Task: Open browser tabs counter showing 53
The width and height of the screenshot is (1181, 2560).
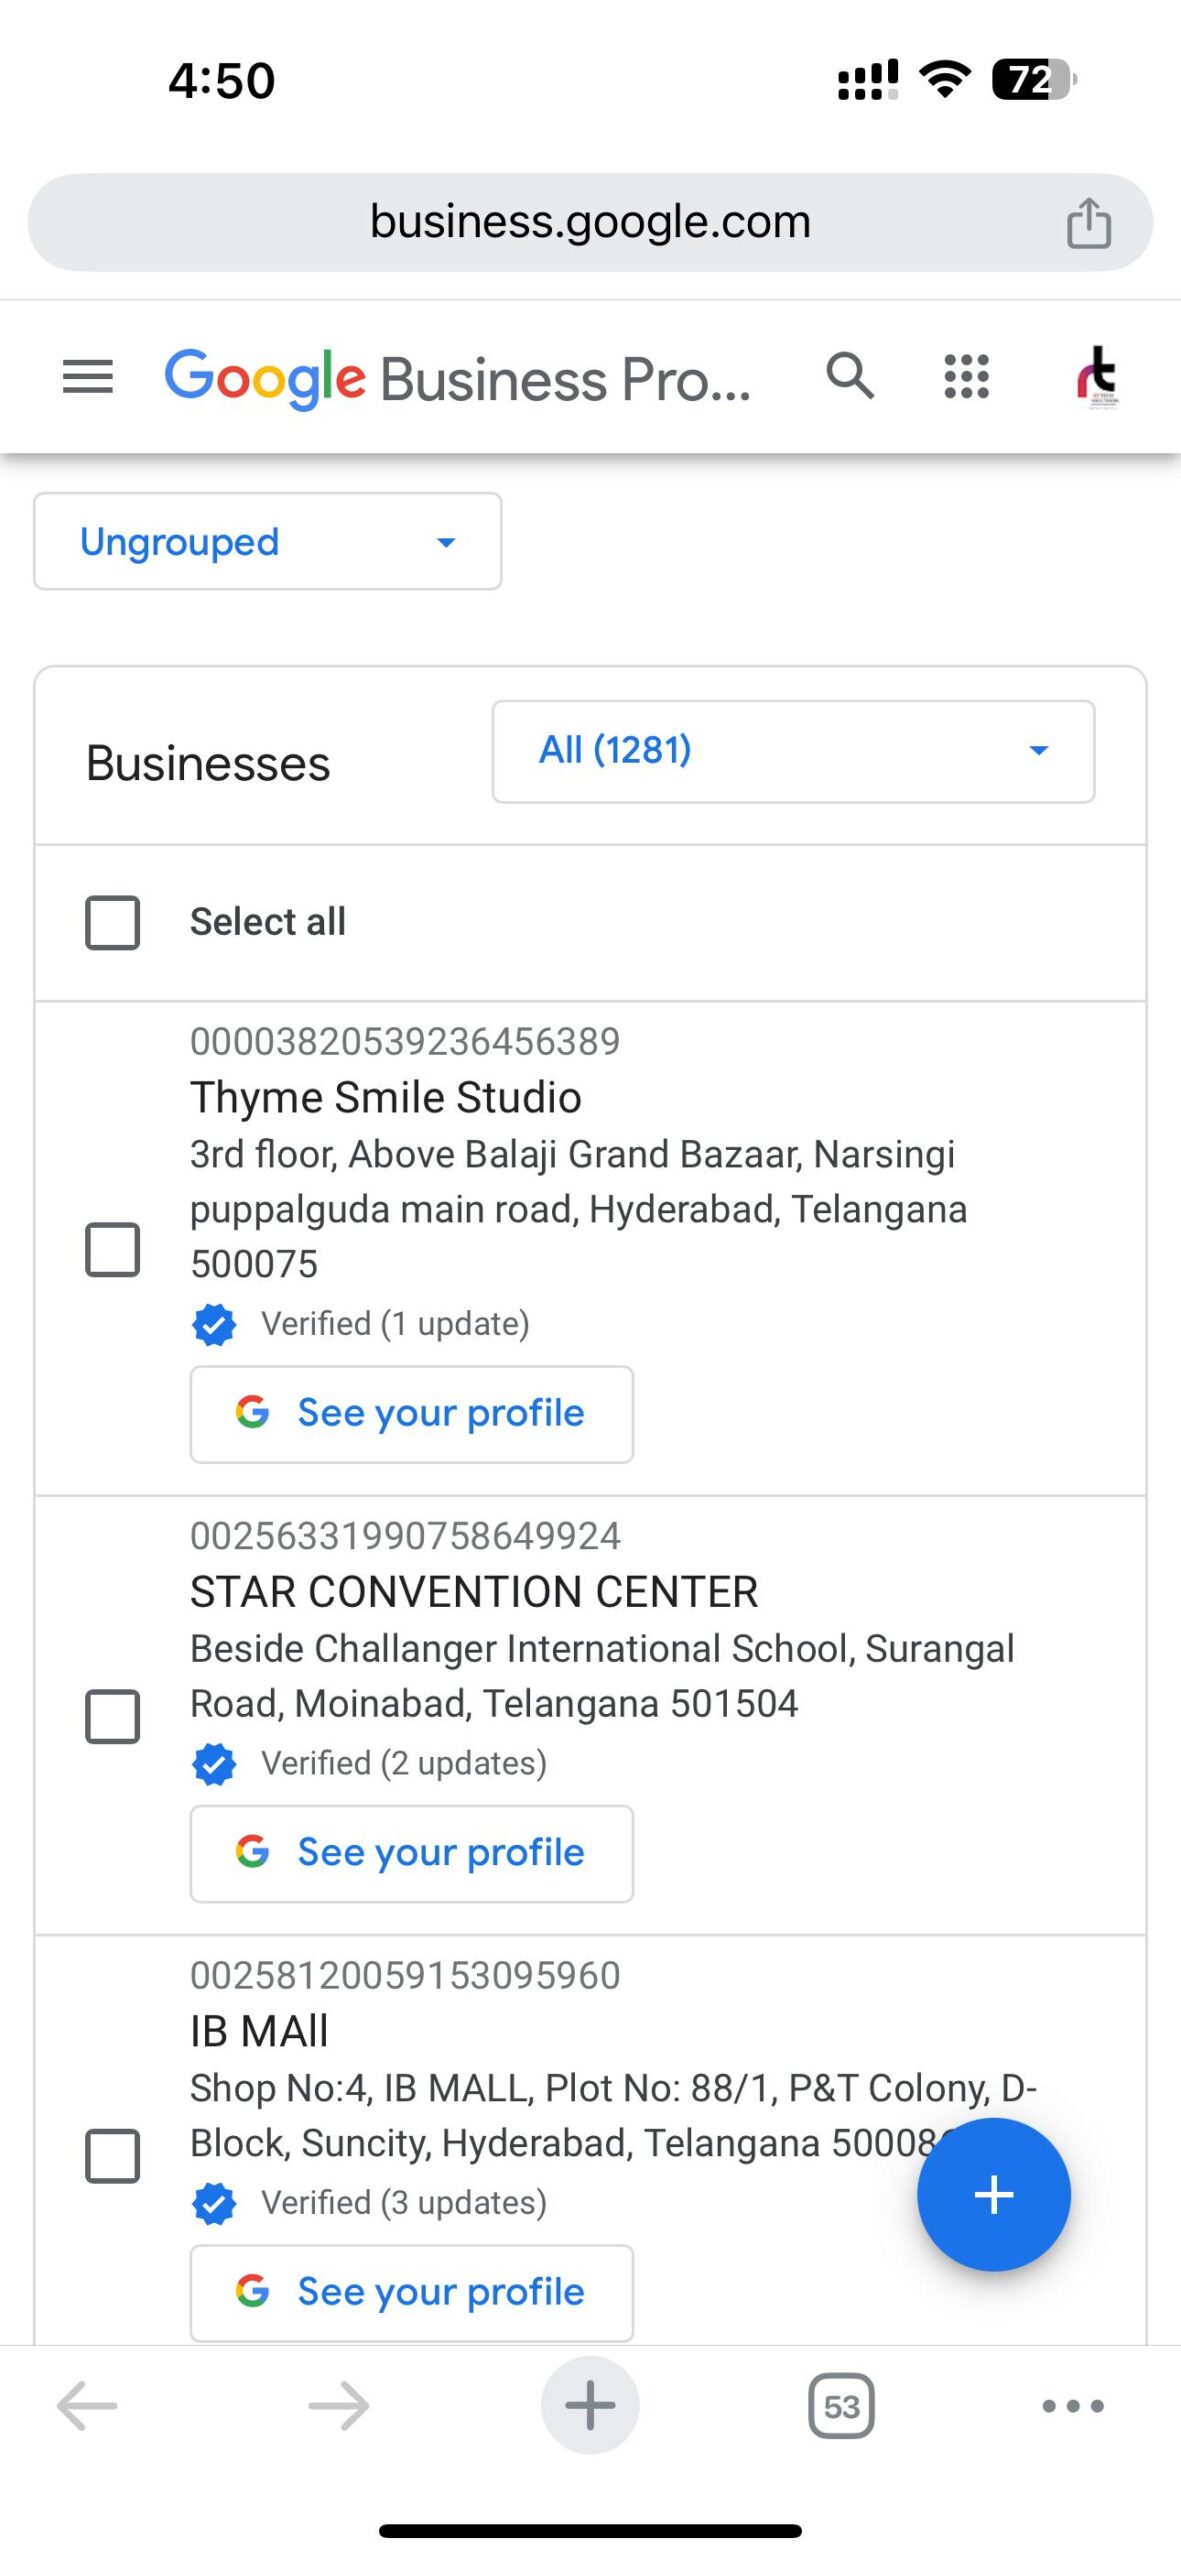Action: click(x=841, y=2405)
